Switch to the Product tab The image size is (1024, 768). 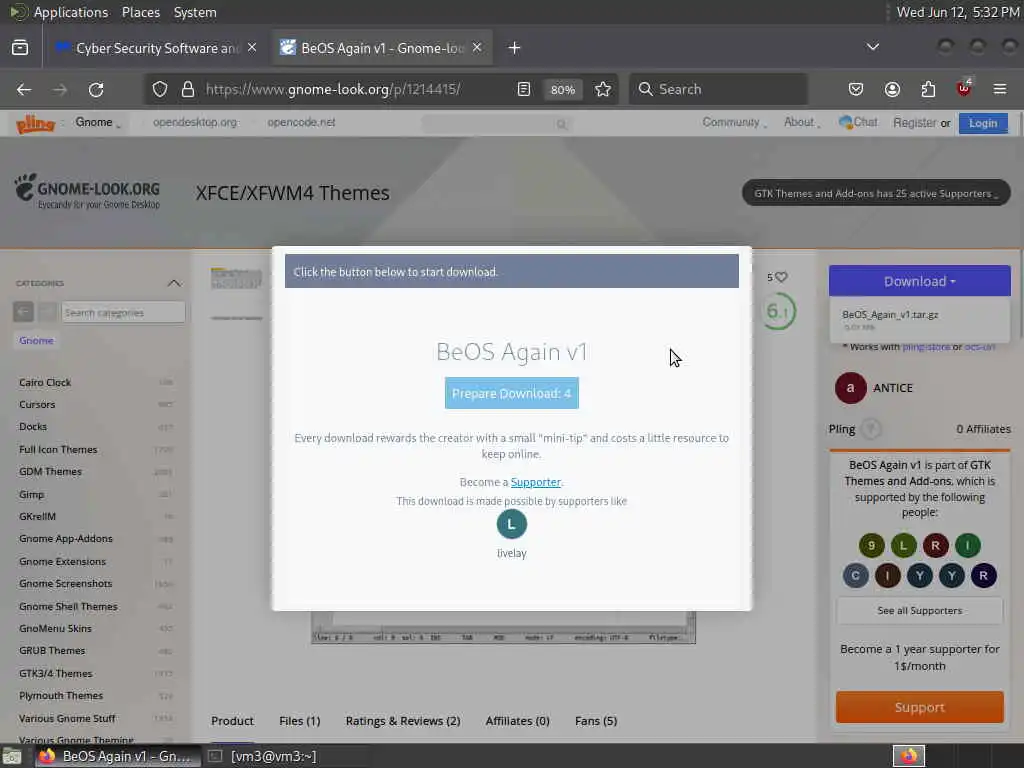tap(232, 721)
